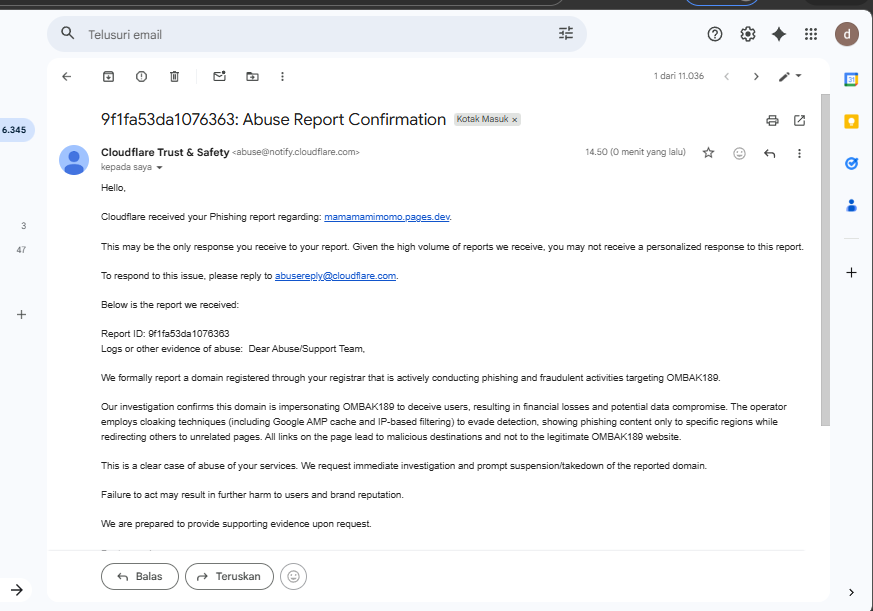Image resolution: width=873 pixels, height=611 pixels.
Task: Open the Help question mark icon
Action: click(715, 35)
